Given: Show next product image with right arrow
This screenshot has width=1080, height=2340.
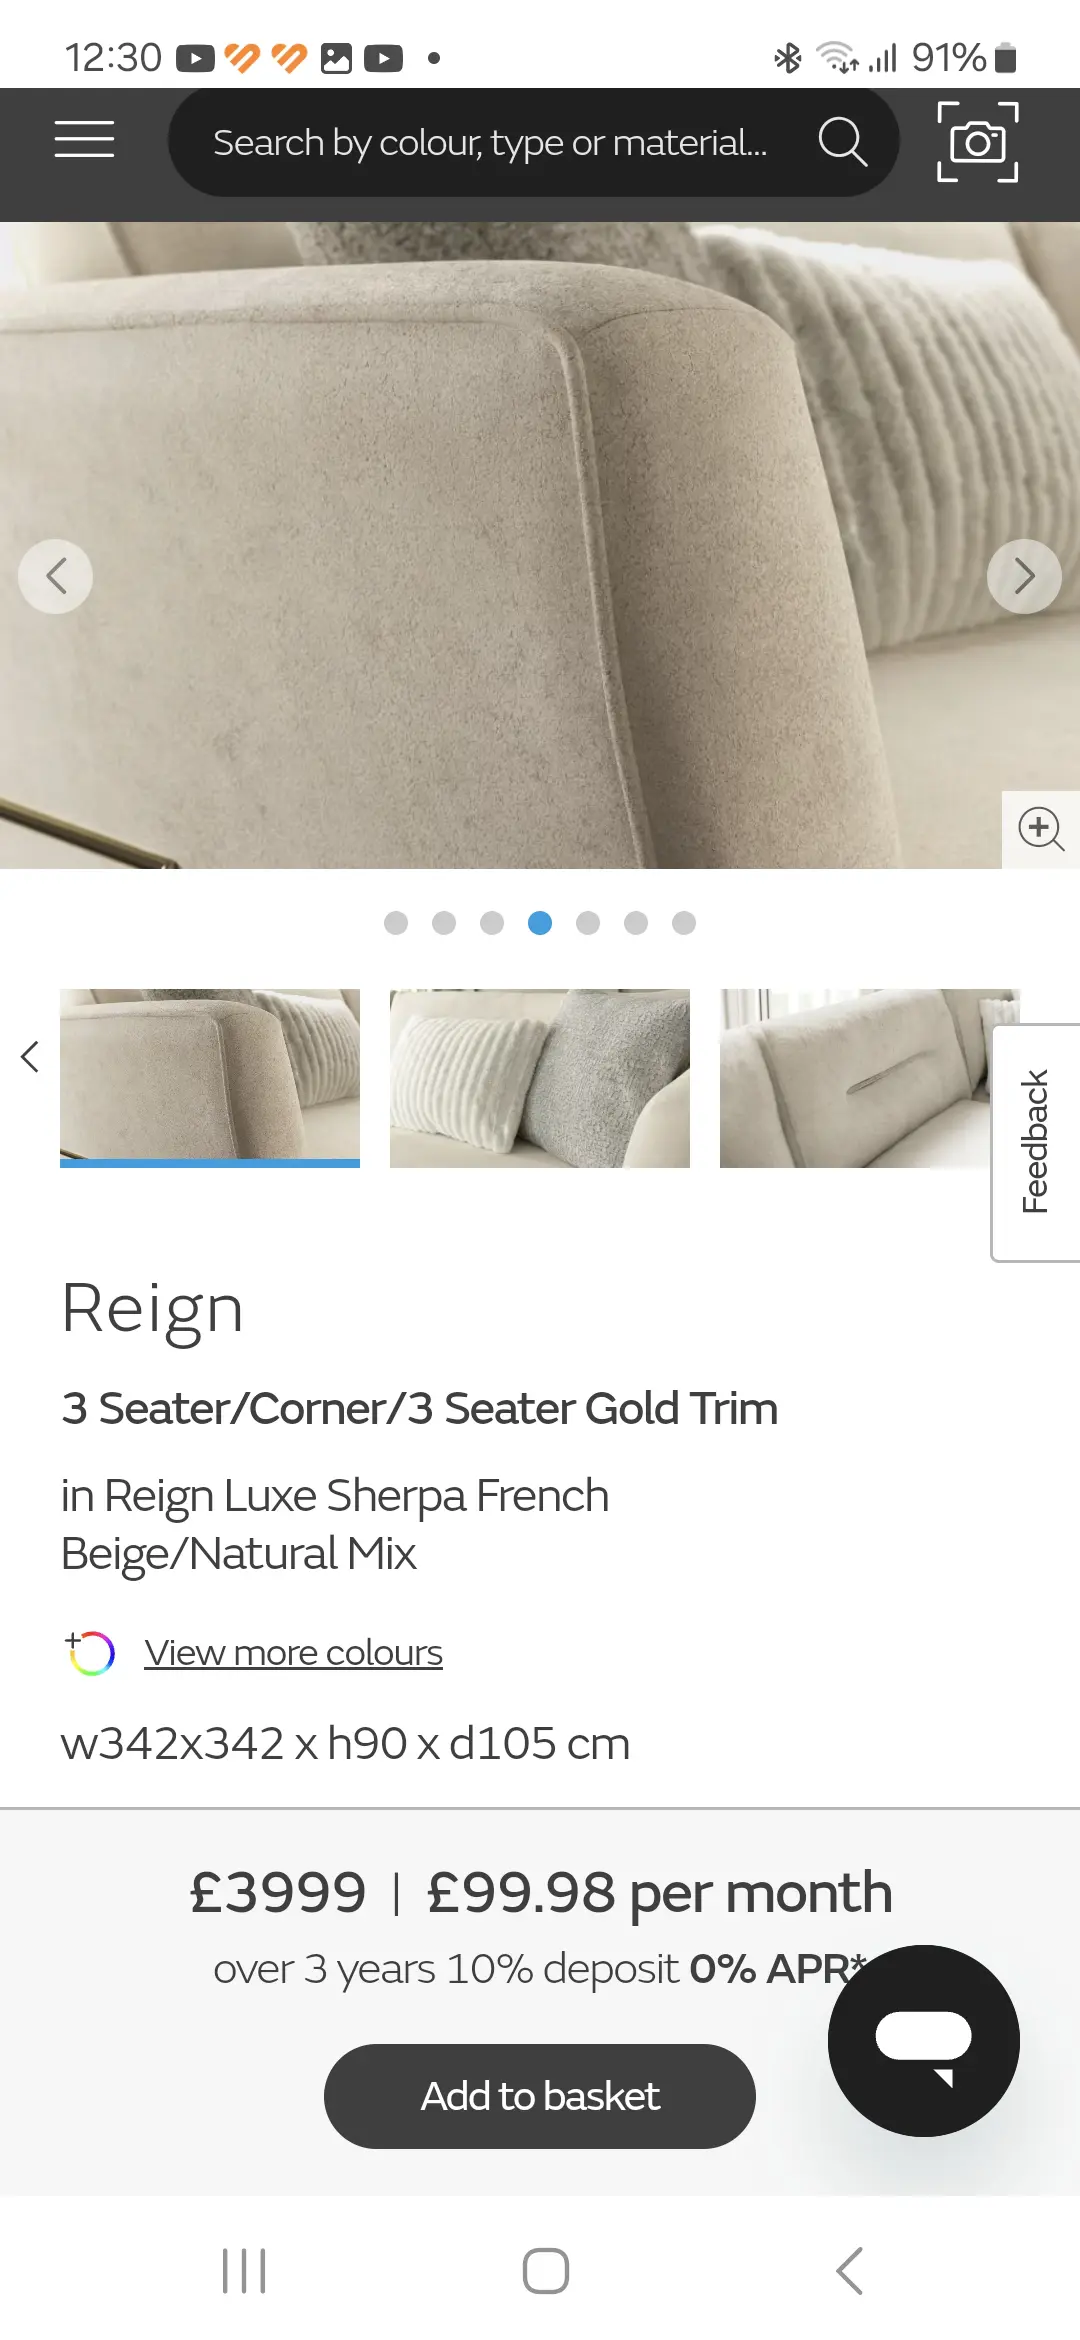Looking at the screenshot, I should pos(1024,576).
